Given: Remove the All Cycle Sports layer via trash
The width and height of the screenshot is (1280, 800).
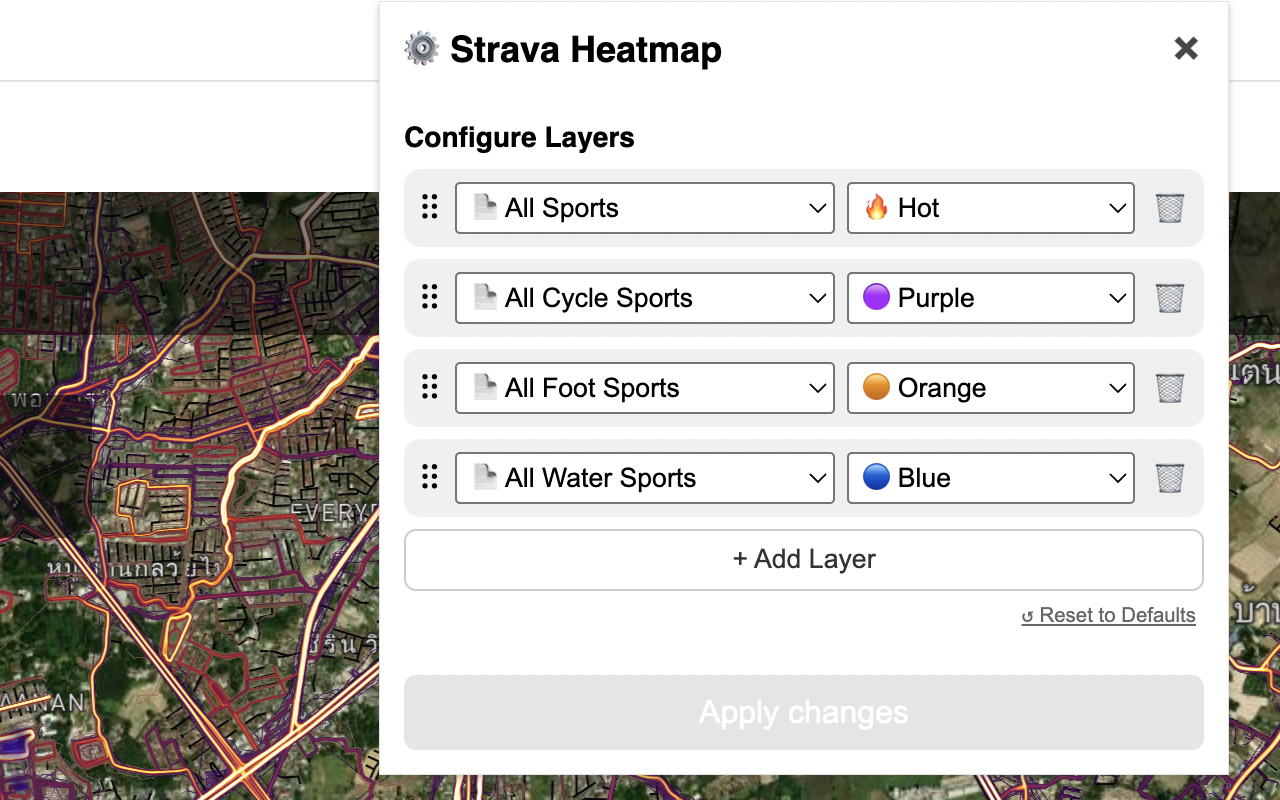Looking at the screenshot, I should tap(1170, 298).
